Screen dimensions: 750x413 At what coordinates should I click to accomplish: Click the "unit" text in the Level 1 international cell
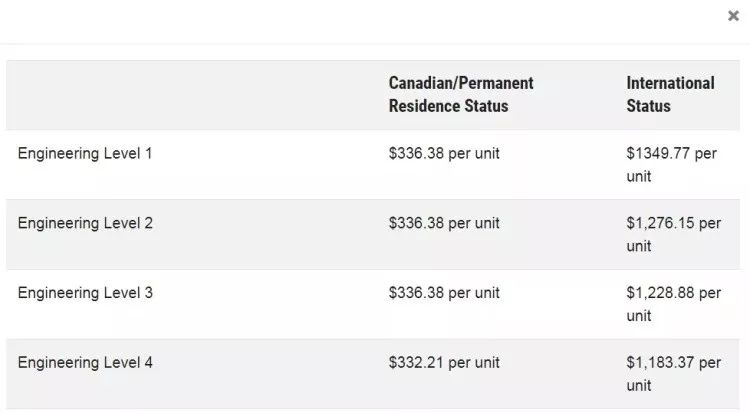pyautogui.click(x=639, y=177)
